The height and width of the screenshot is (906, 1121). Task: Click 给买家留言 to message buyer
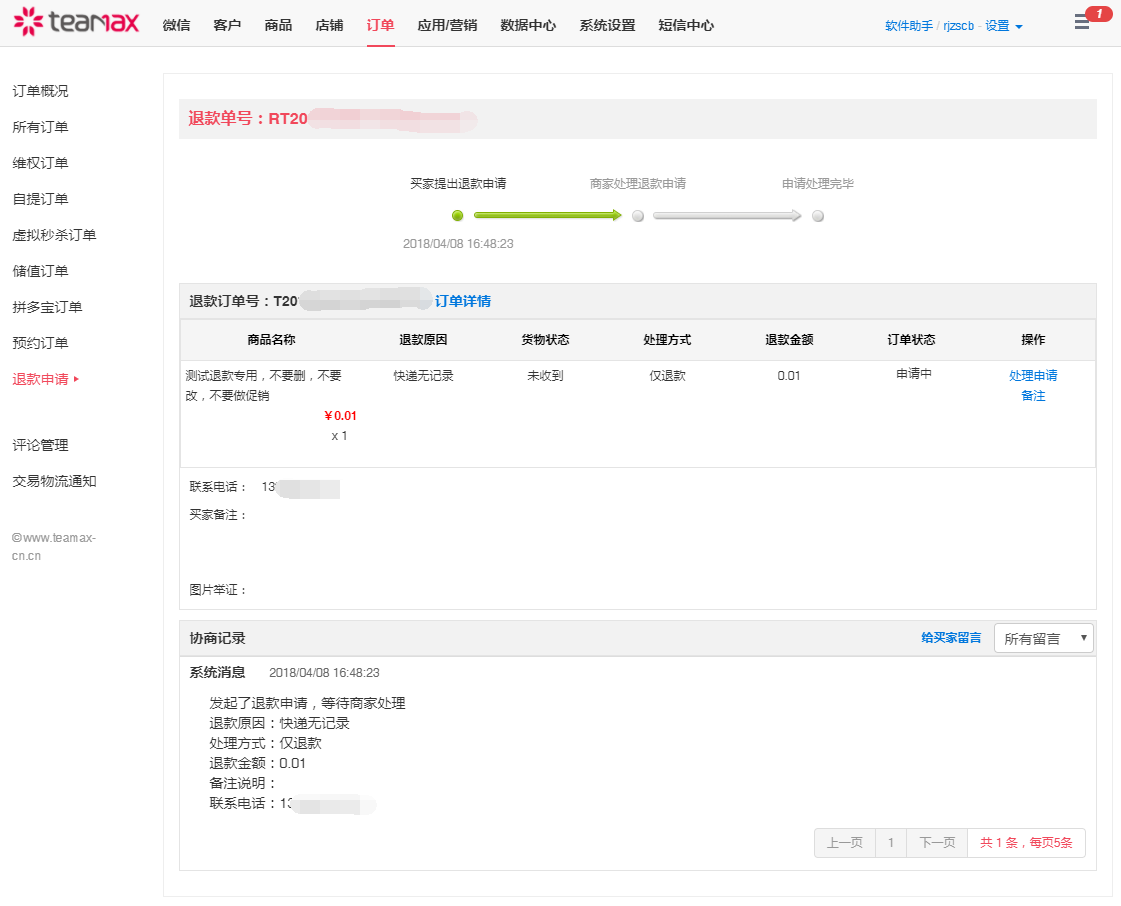[x=951, y=638]
